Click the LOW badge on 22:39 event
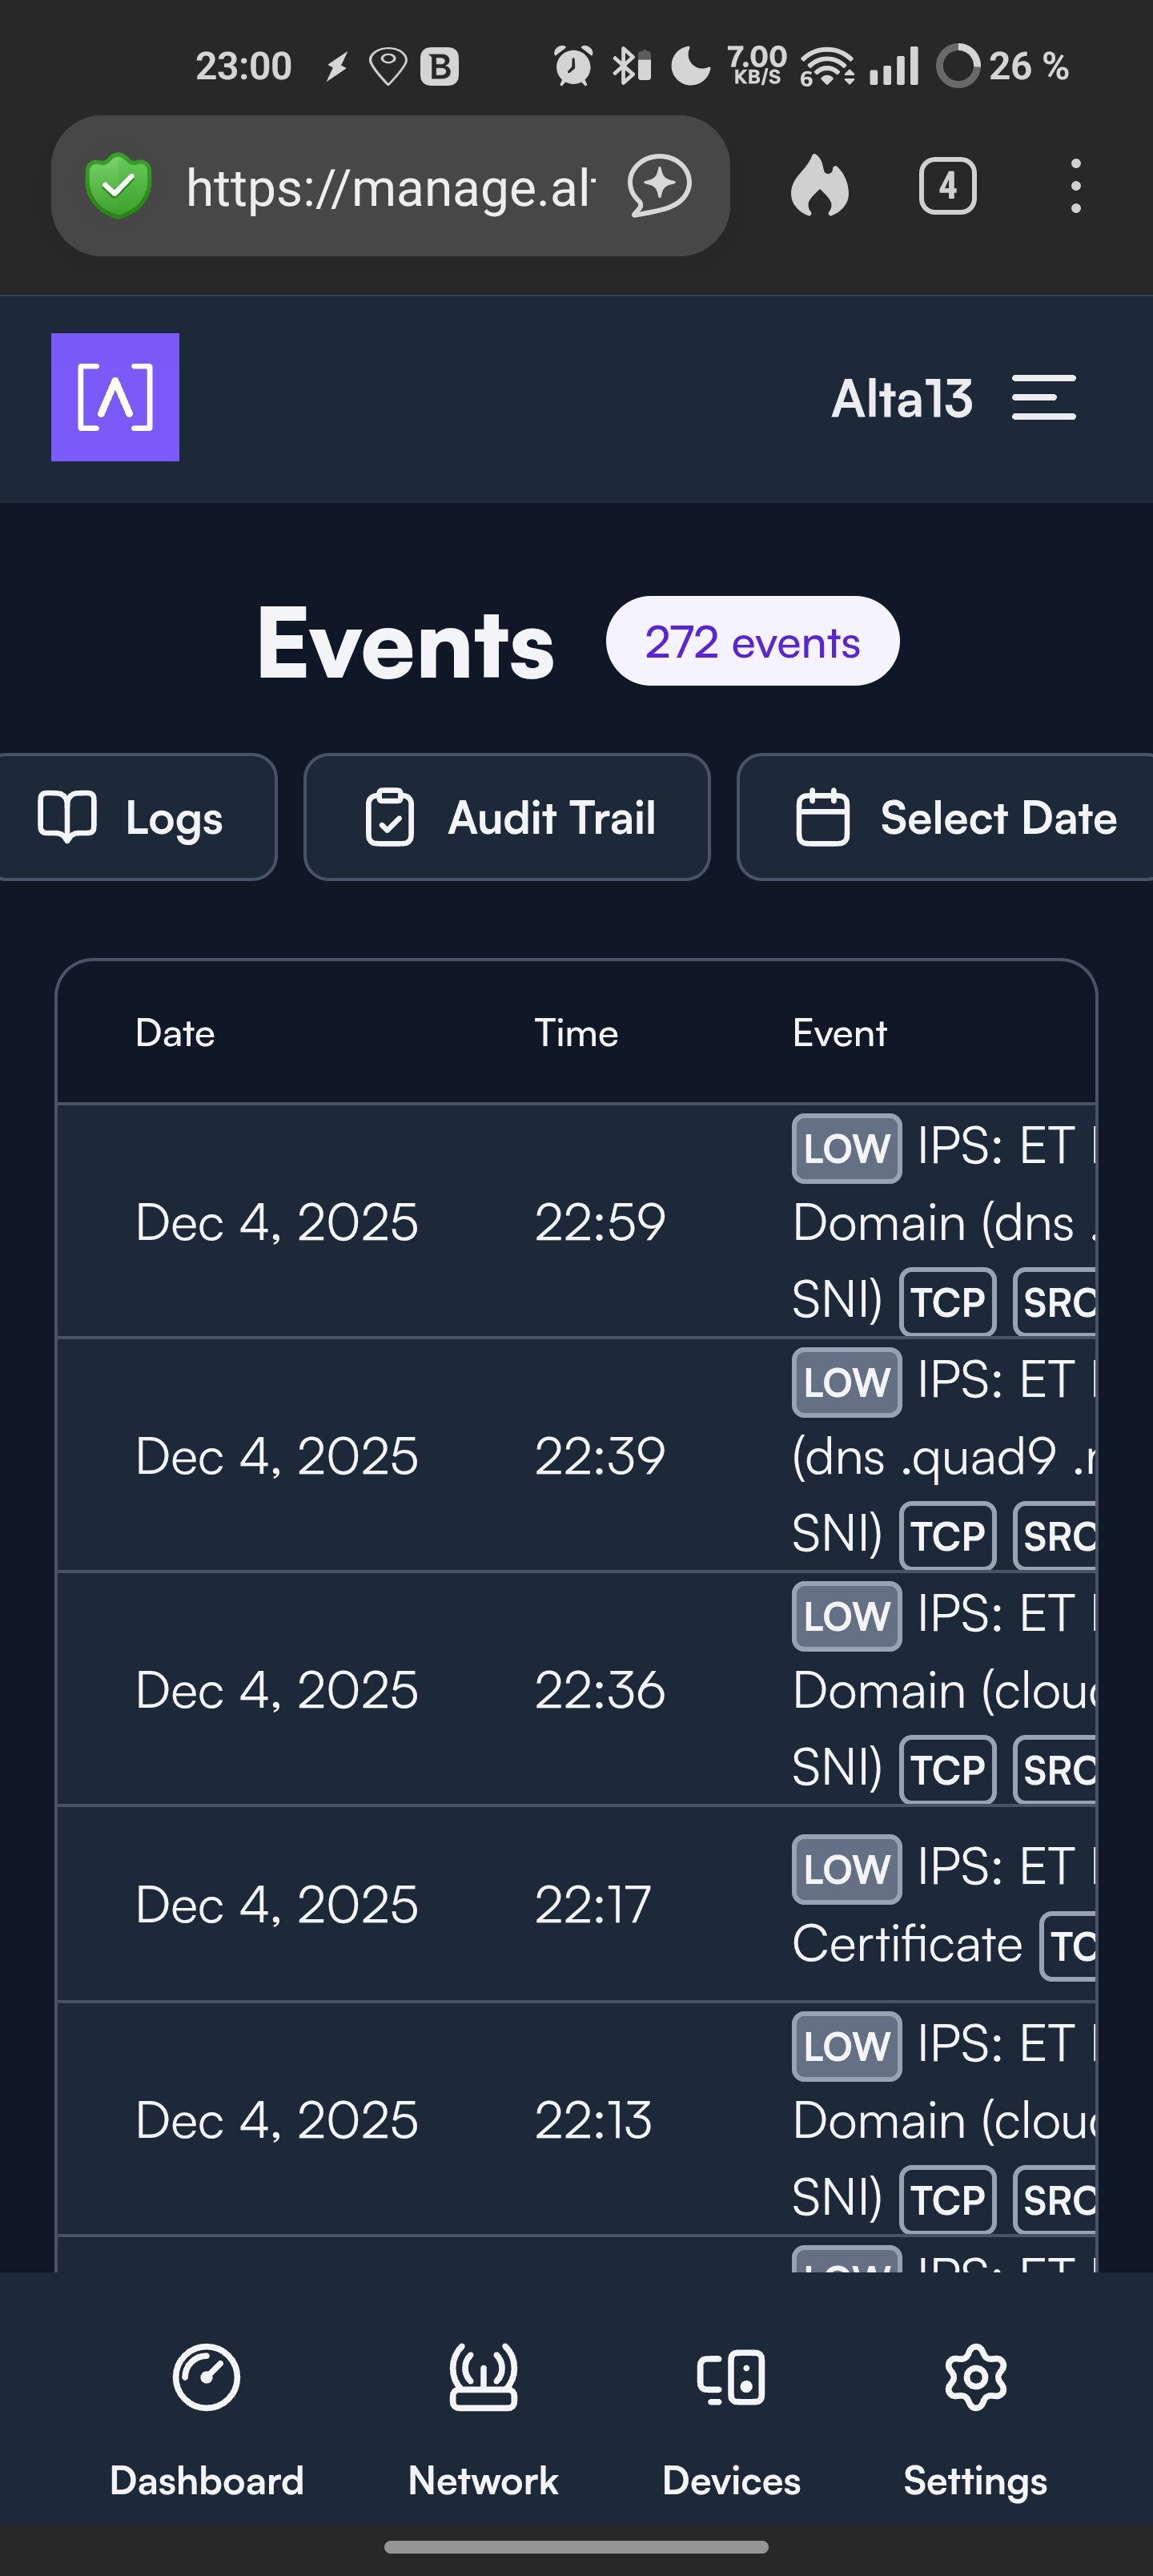Screen dimensions: 1153x2576 coord(846,1382)
